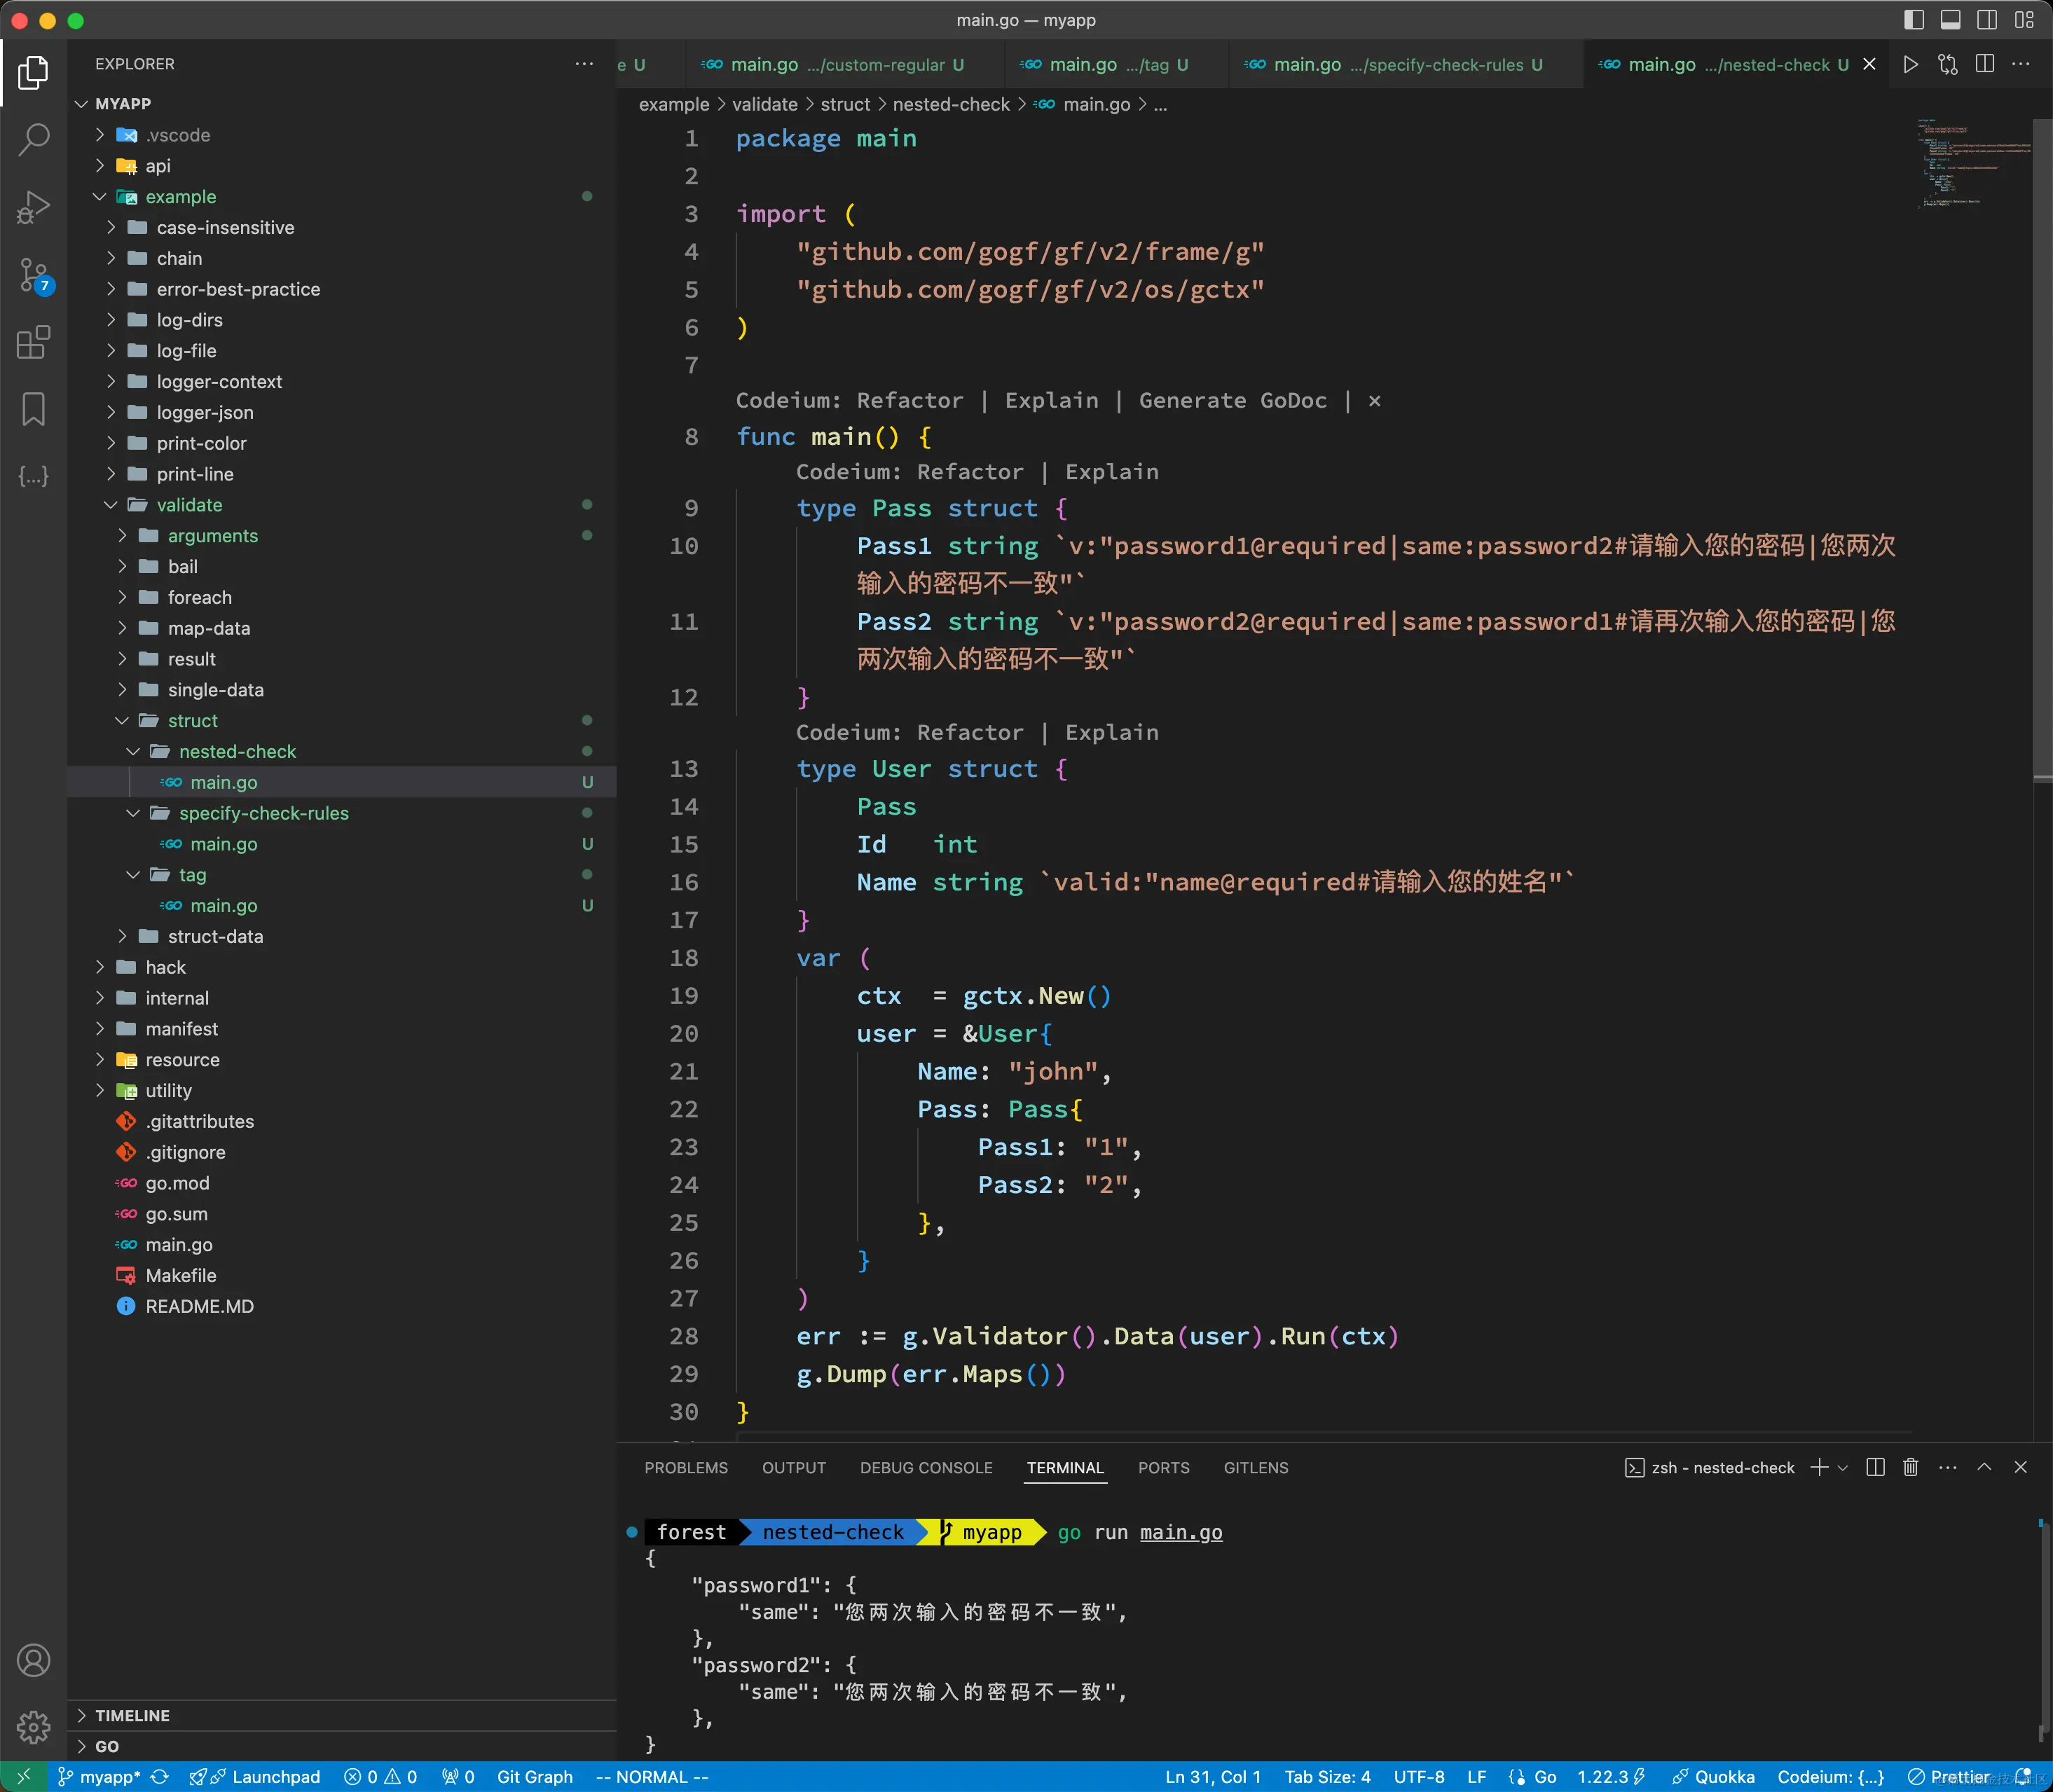Maximize panel size with the caret icon
Screen dimensions: 2053x1792
(x=1984, y=1467)
